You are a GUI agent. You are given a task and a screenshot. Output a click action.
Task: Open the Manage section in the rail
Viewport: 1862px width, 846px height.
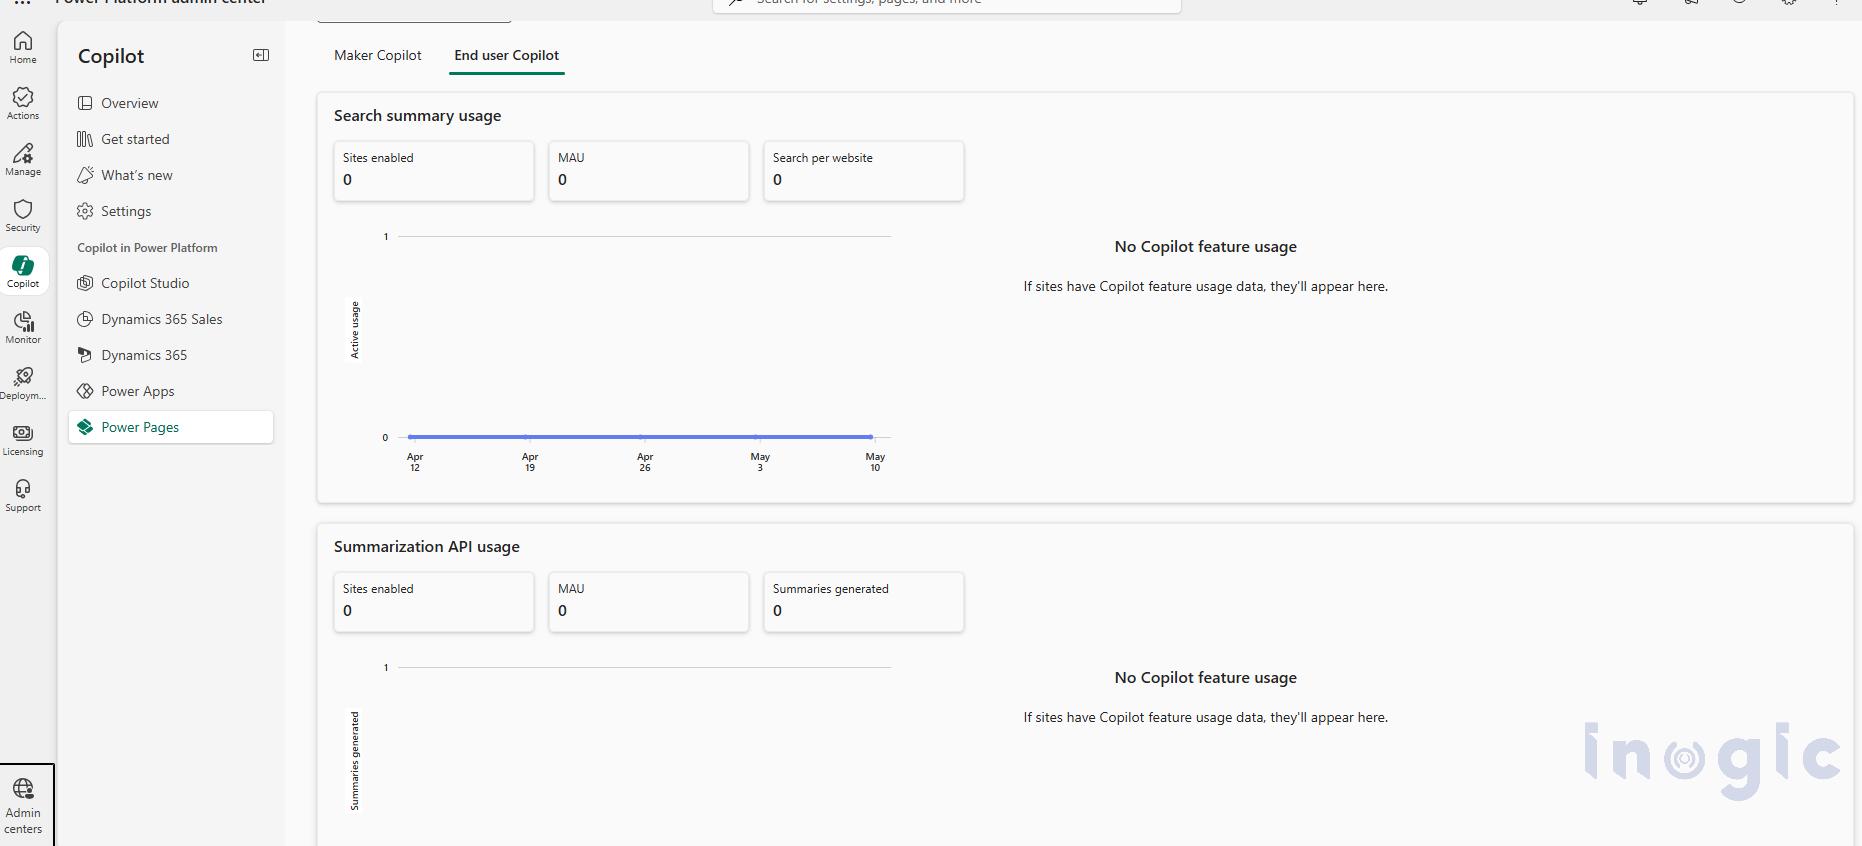[x=23, y=159]
